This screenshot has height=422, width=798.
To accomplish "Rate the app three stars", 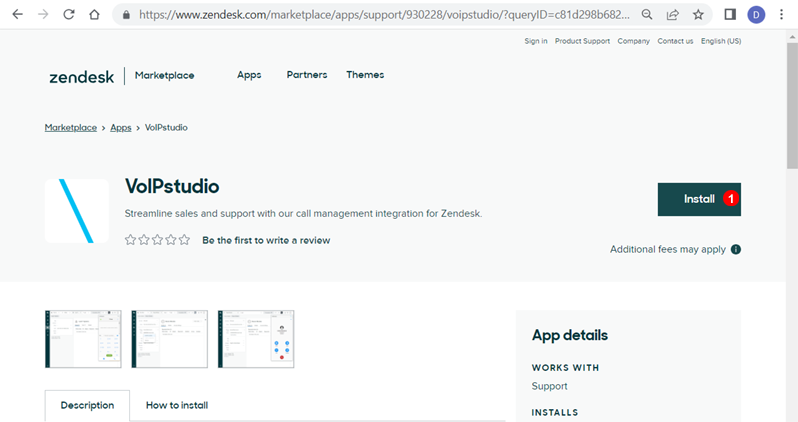I will [157, 240].
